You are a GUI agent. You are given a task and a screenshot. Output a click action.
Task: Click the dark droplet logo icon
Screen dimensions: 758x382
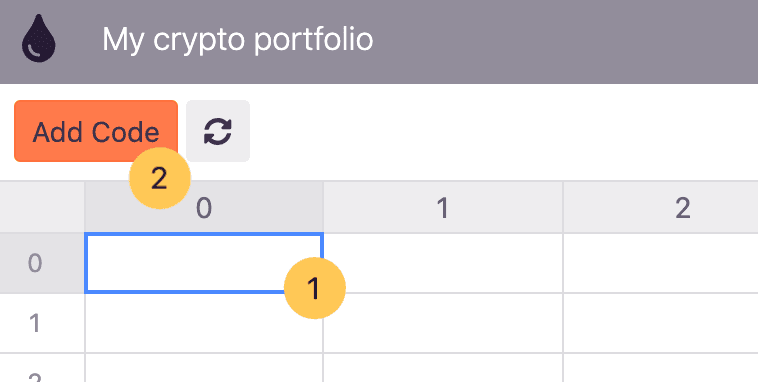pyautogui.click(x=39, y=39)
